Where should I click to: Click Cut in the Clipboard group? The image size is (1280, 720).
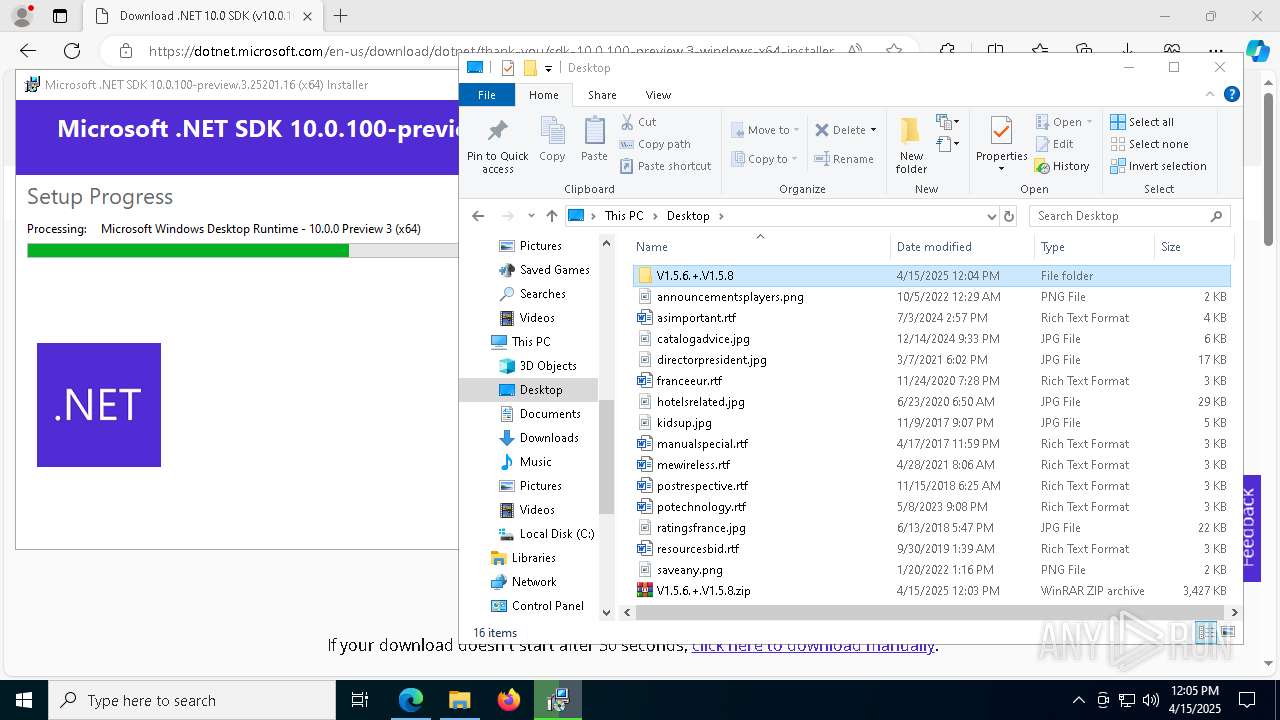[x=638, y=122]
